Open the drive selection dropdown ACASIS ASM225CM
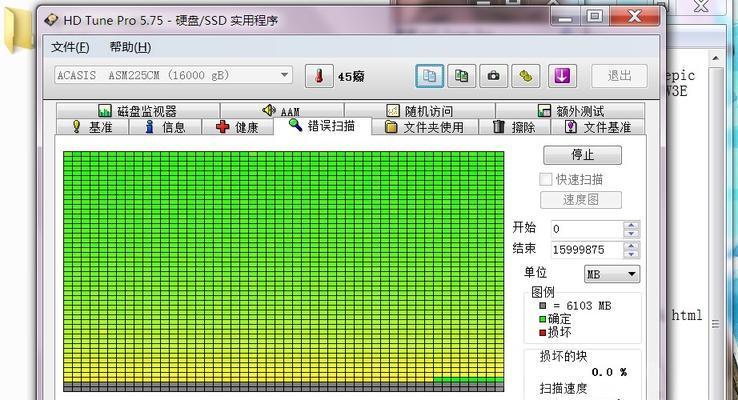 [x=173, y=75]
